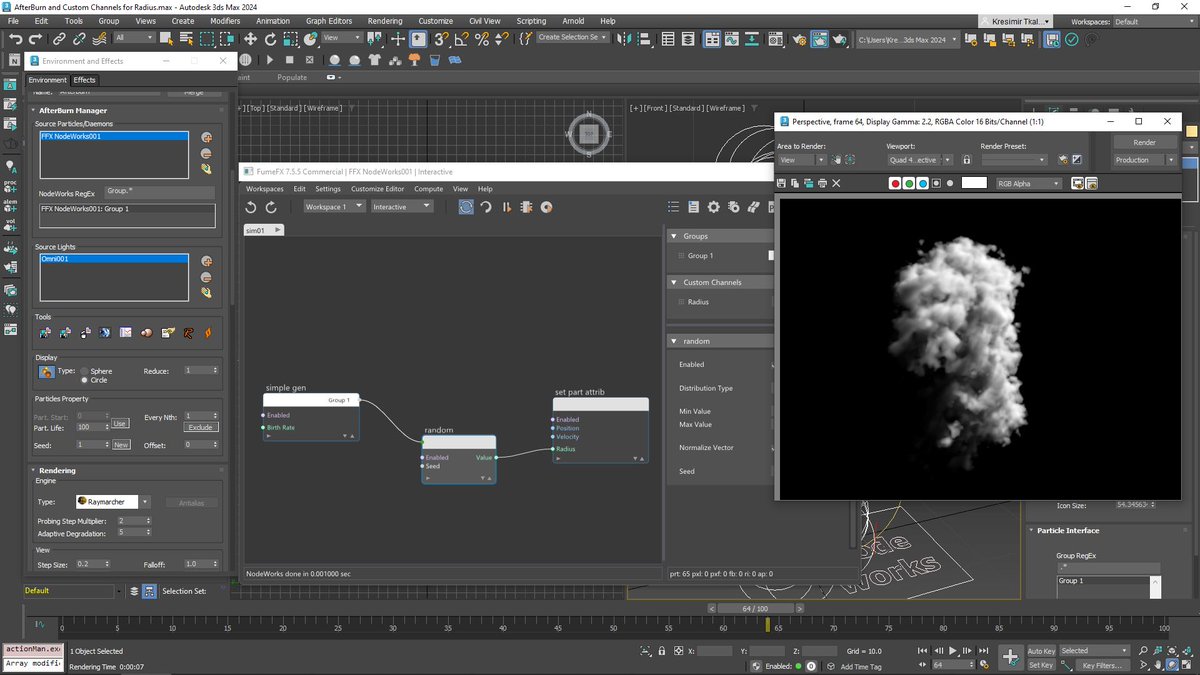Viewport: 1200px width, 675px height.
Task: Toggle monochrome display in render window
Action: [950, 183]
